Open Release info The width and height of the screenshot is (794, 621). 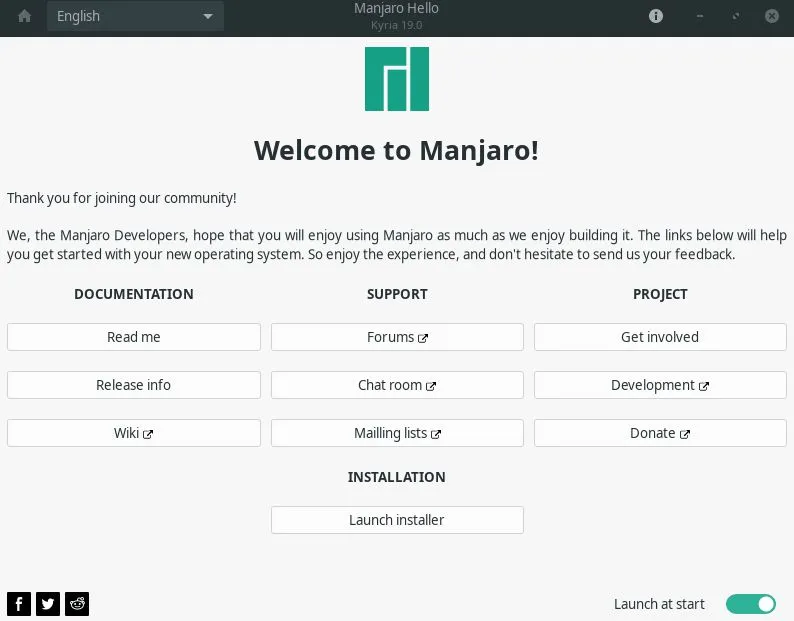(x=134, y=385)
